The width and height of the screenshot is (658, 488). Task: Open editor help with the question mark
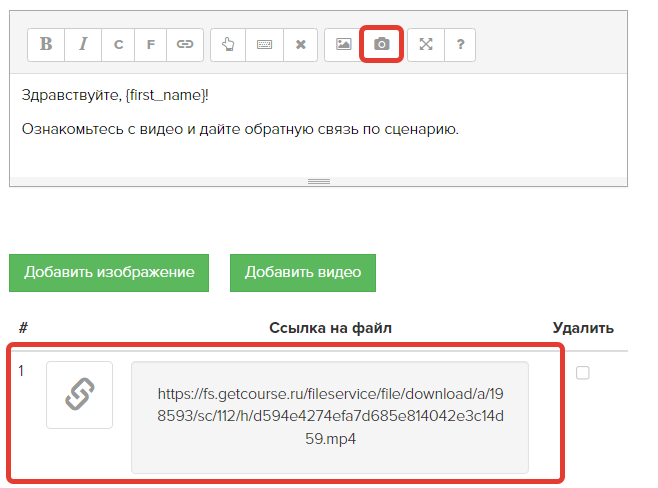click(460, 44)
